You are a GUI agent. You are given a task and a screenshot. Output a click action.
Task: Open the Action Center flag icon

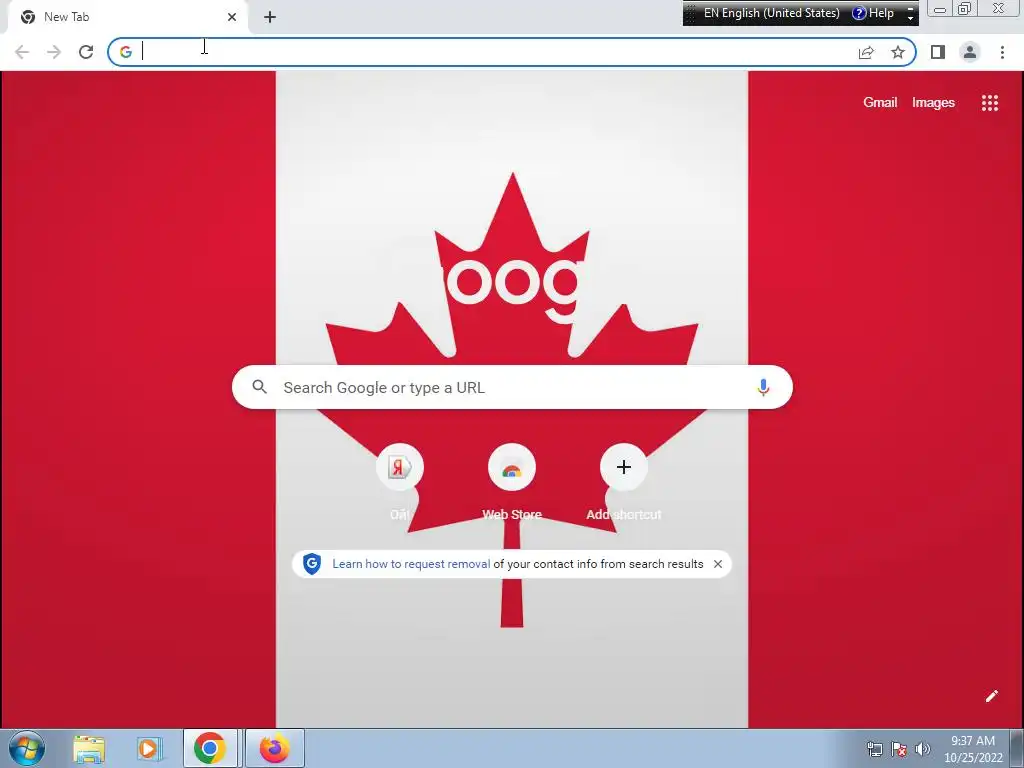(899, 749)
